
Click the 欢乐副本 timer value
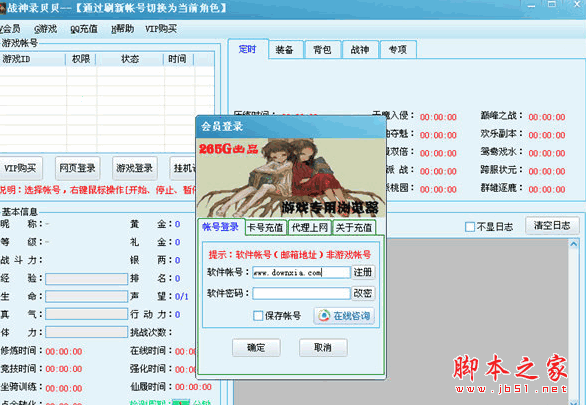(x=547, y=135)
